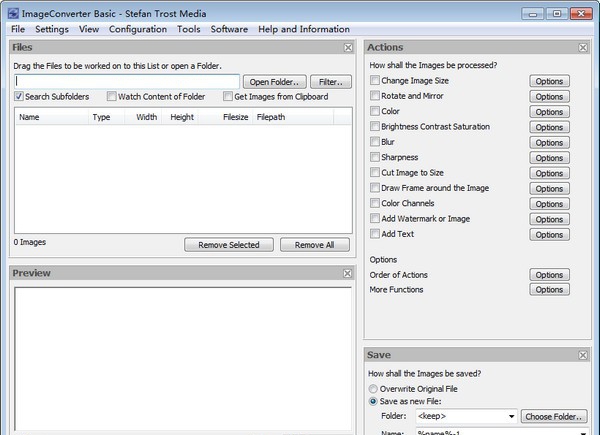Close the Save panel using its X icon
This screenshot has width=600, height=435.
coord(582,354)
